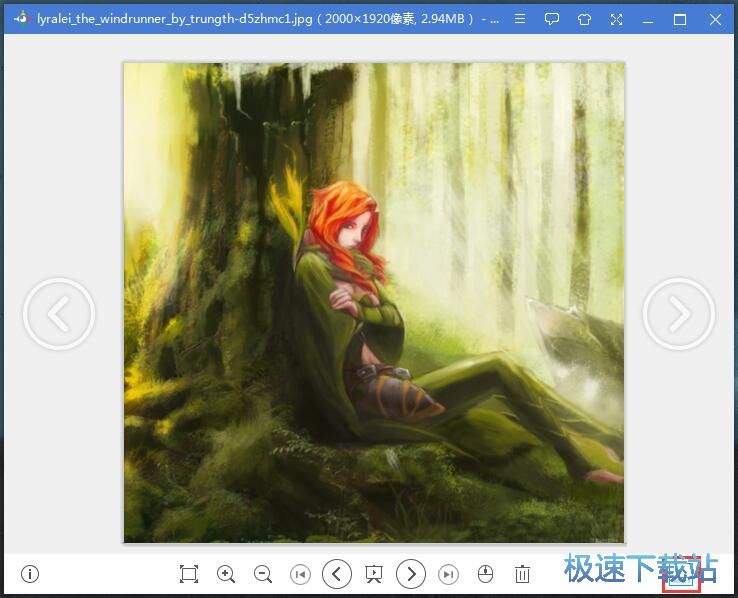Open the feedback chat bubble
738x598 pixels.
coord(552,19)
